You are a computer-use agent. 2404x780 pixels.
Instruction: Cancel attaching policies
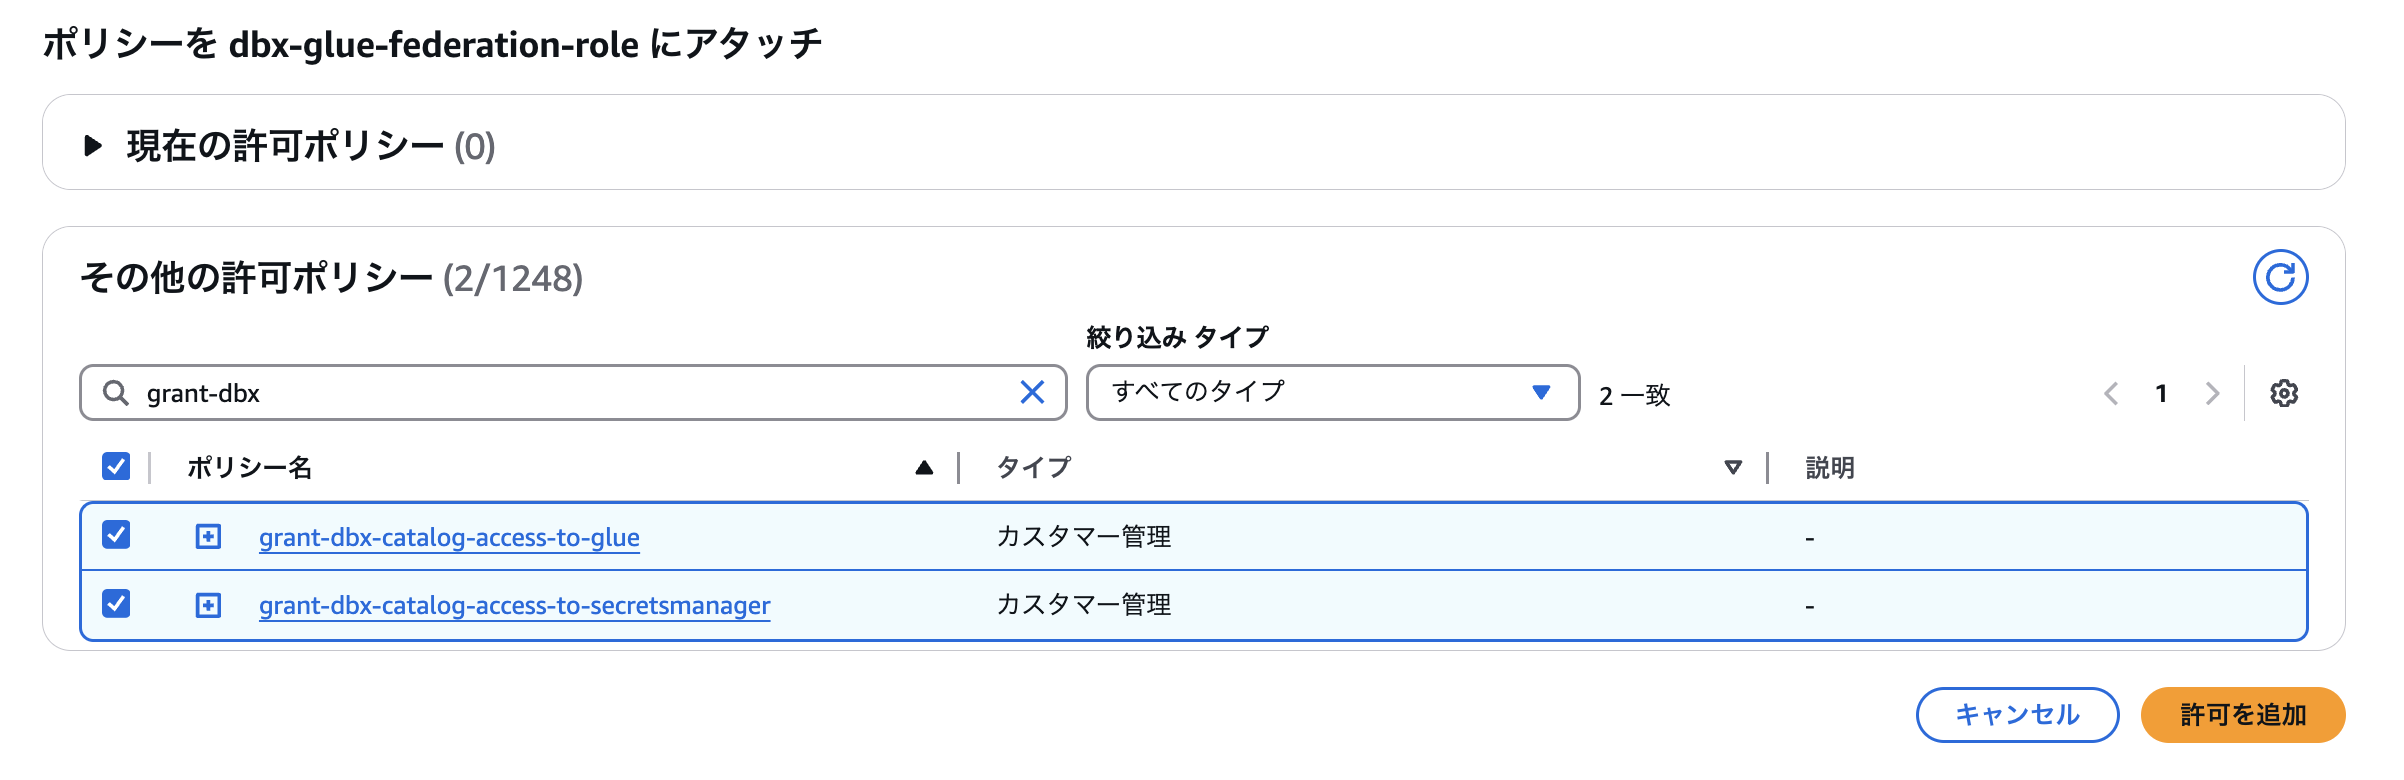coord(2017,714)
